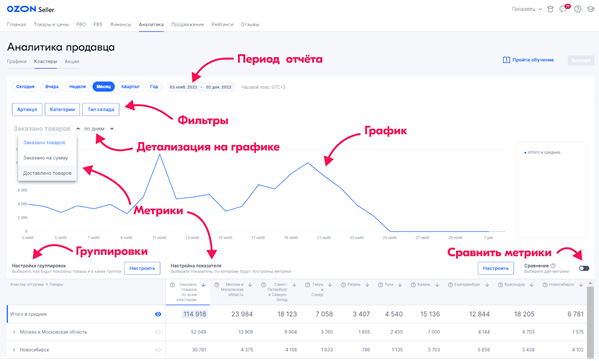Click the sort arrow in Новосибирск column header

(581, 285)
